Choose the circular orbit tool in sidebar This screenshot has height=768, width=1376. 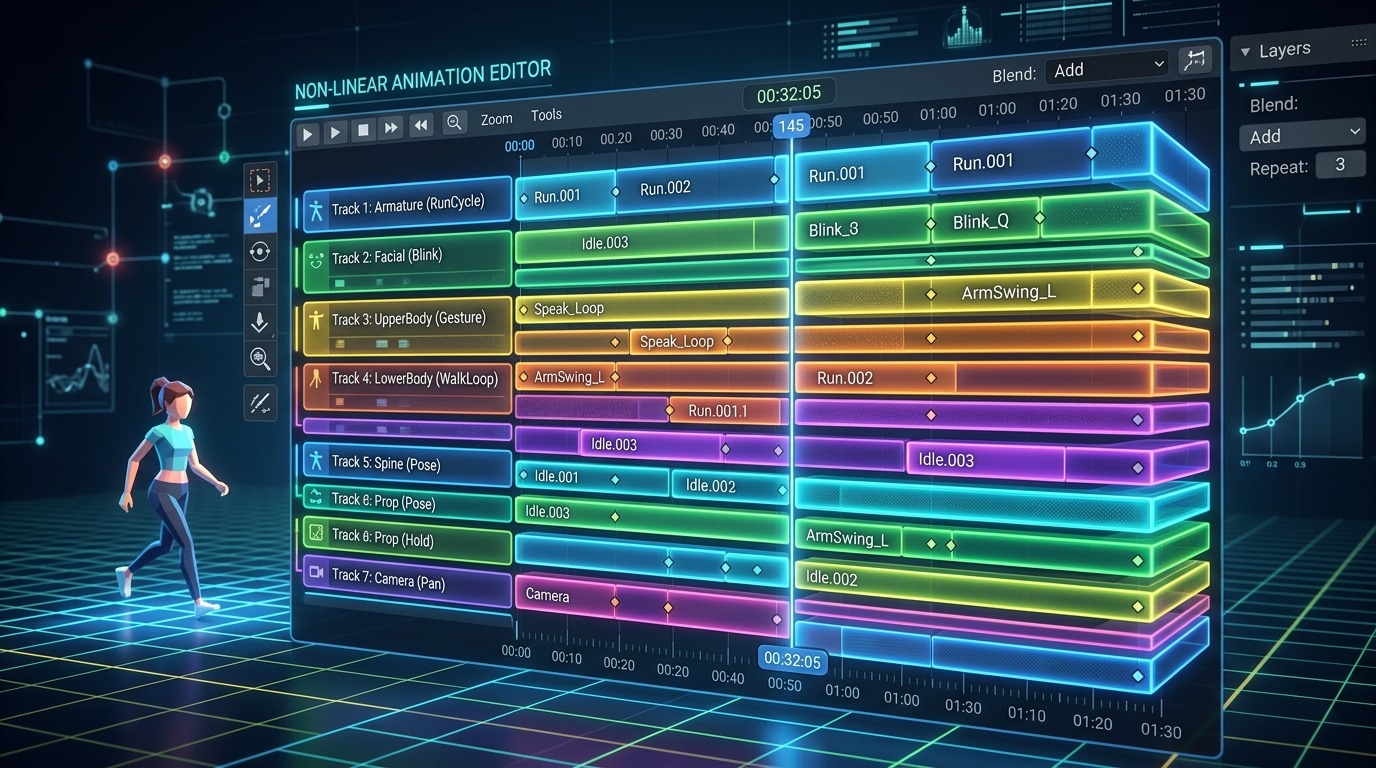[260, 252]
